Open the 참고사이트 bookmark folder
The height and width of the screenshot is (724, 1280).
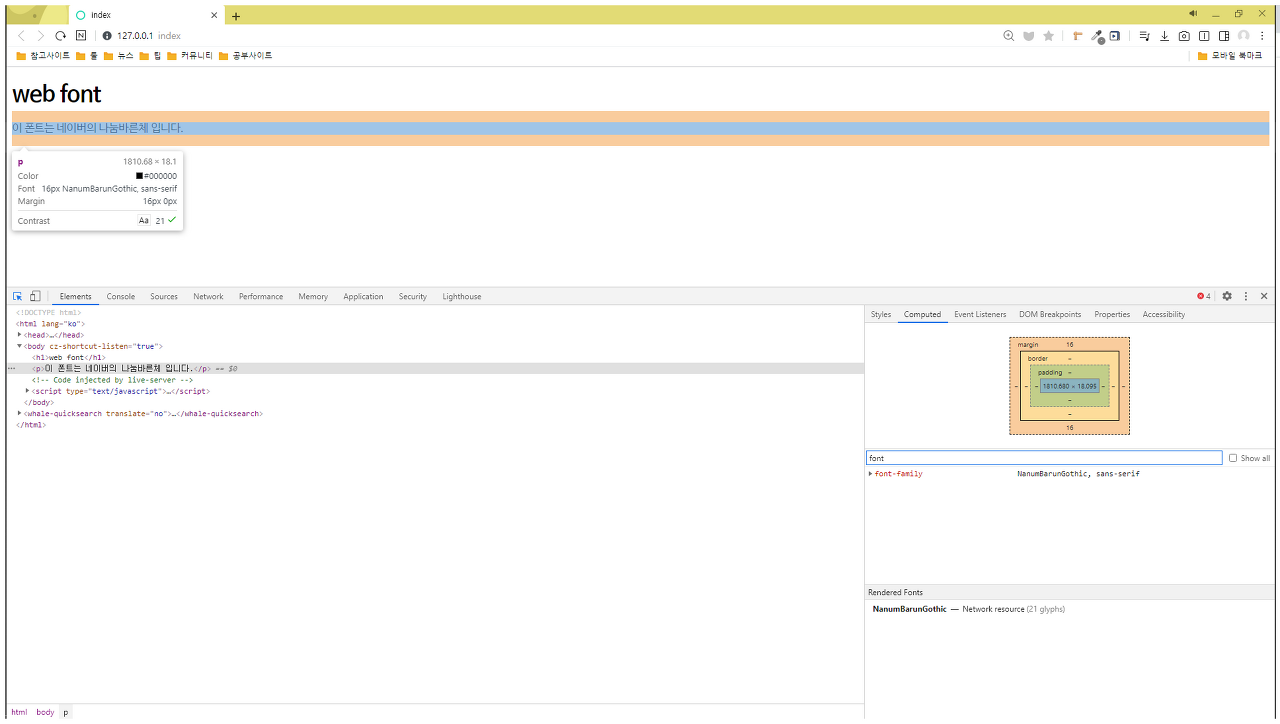coord(44,56)
